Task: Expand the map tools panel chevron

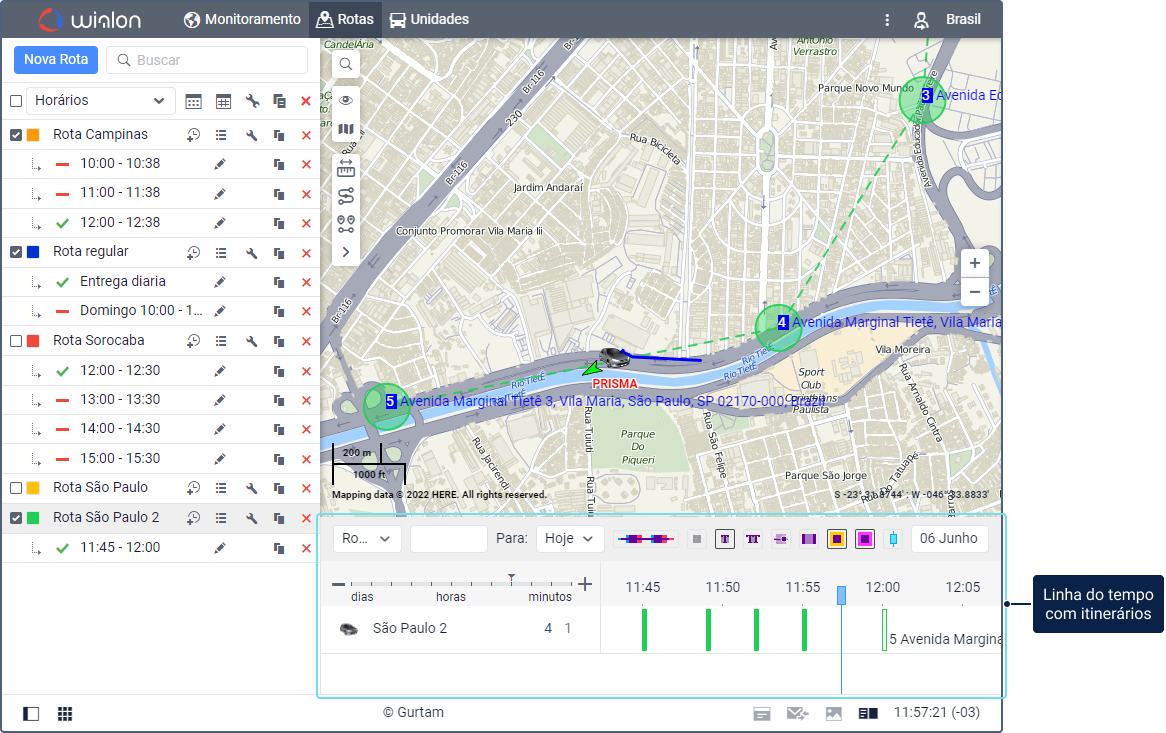Action: [346, 252]
